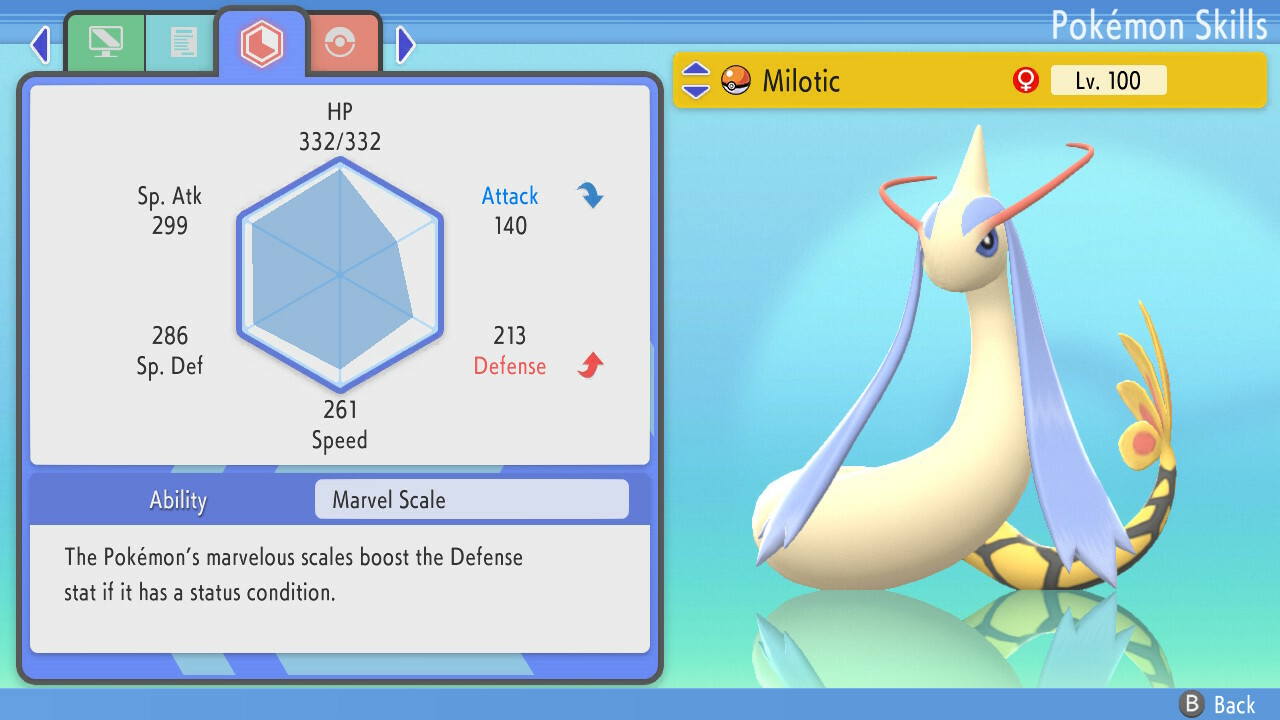Click the Speed value 261

[340, 409]
